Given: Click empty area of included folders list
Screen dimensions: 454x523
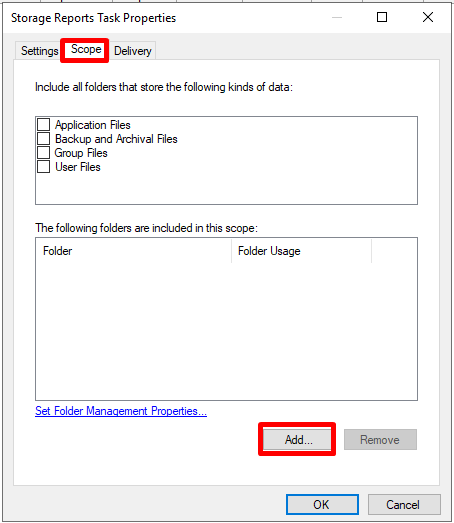Looking at the screenshot, I should point(226,330).
